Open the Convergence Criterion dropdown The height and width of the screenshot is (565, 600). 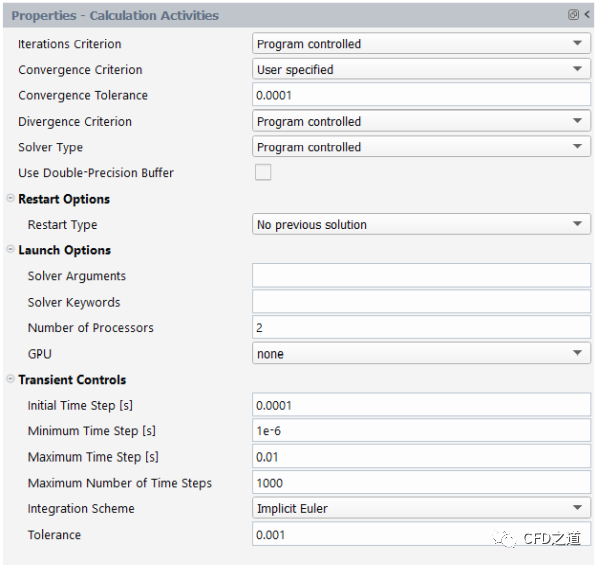[x=421, y=70]
